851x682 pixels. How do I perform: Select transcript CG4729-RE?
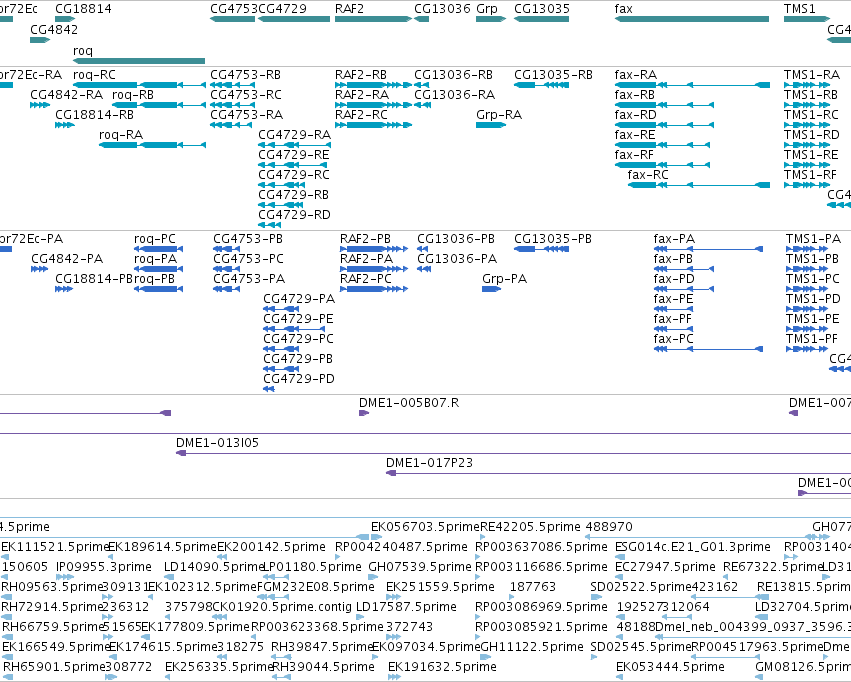(293, 165)
